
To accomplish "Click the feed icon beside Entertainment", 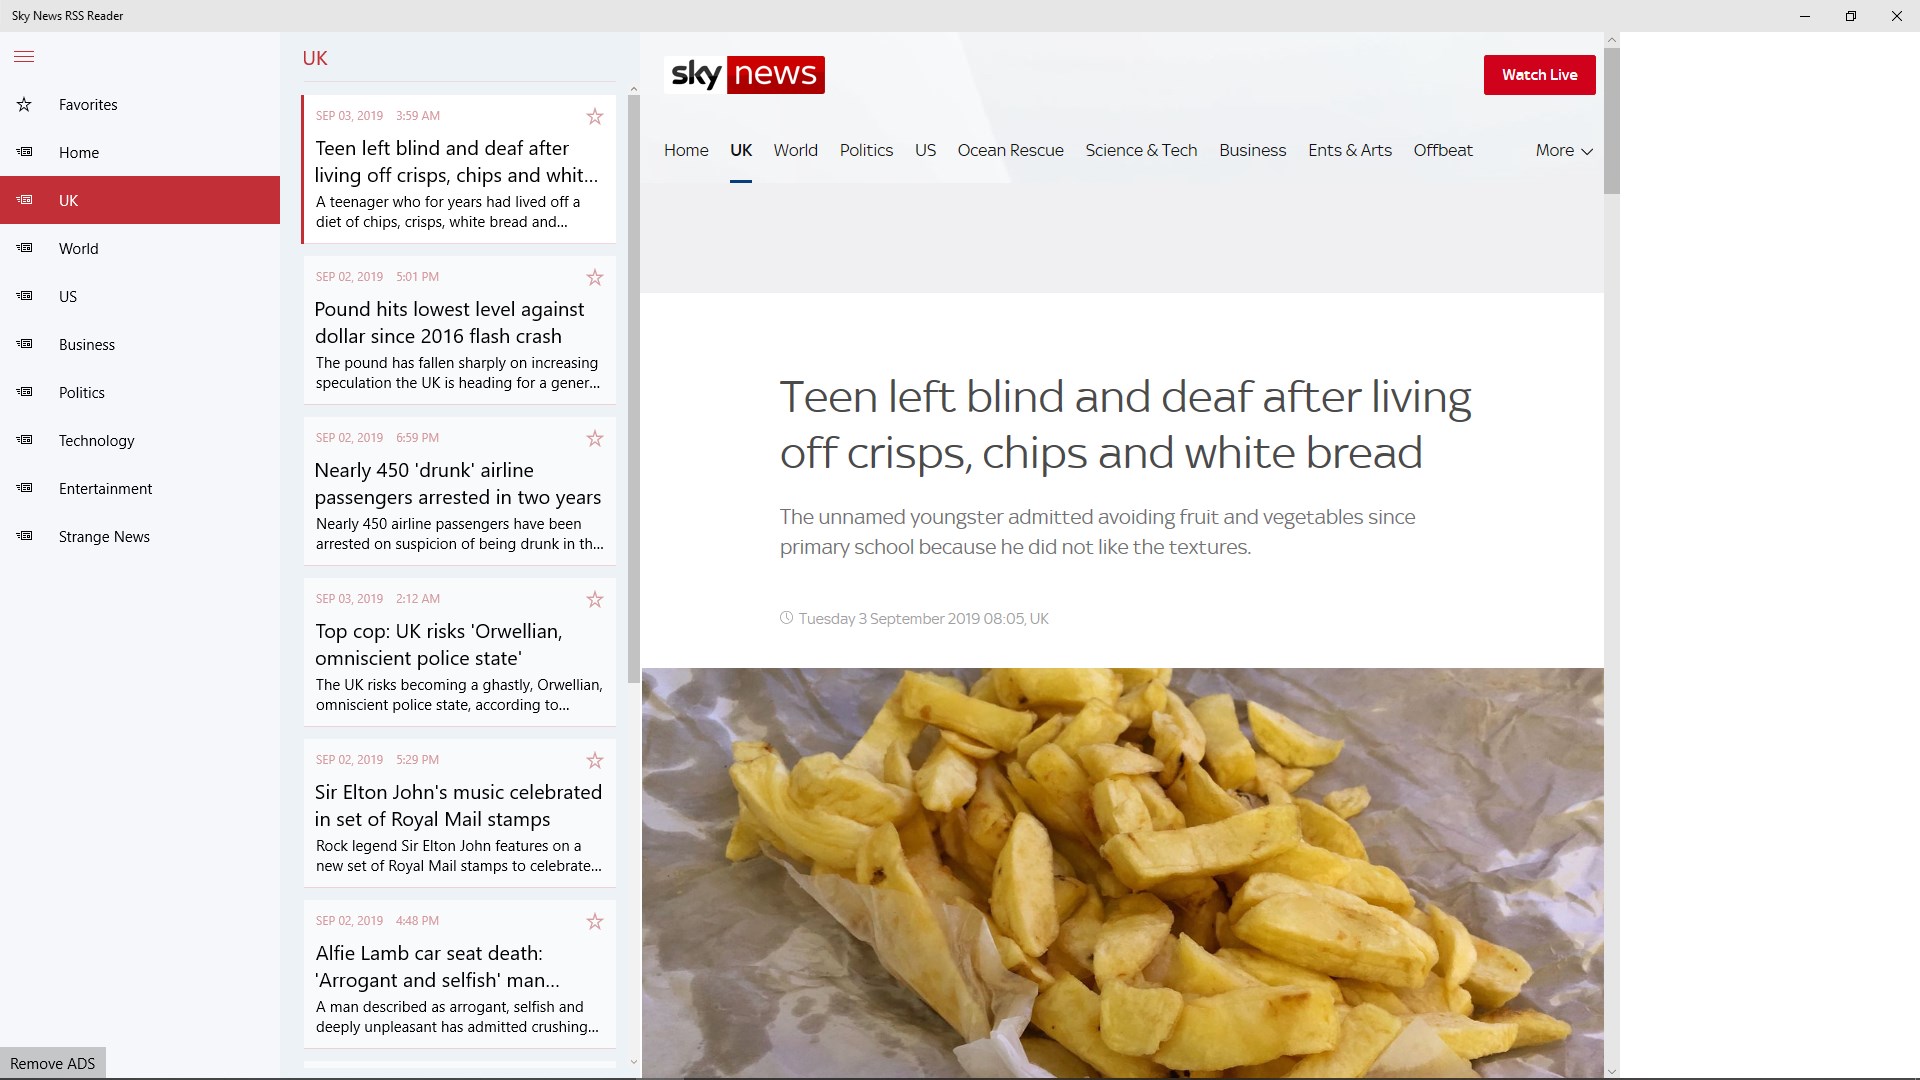I will (24, 488).
